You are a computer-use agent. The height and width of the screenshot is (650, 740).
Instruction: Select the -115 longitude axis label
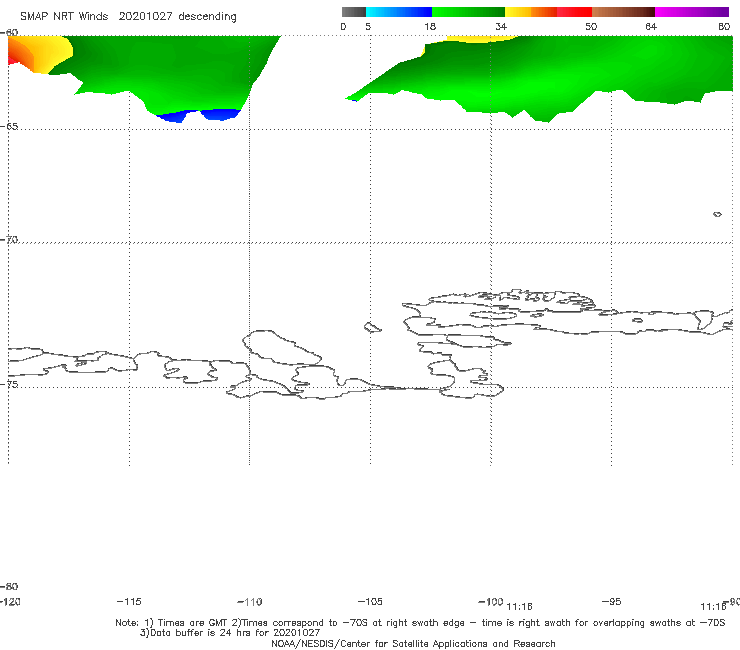pos(129,601)
